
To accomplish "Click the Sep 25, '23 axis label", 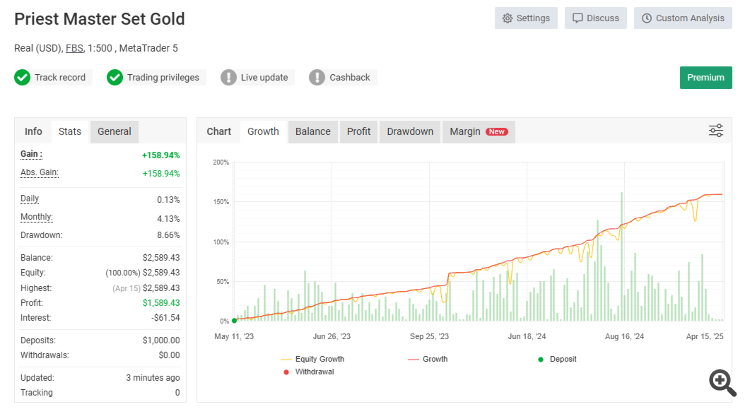I will point(429,337).
